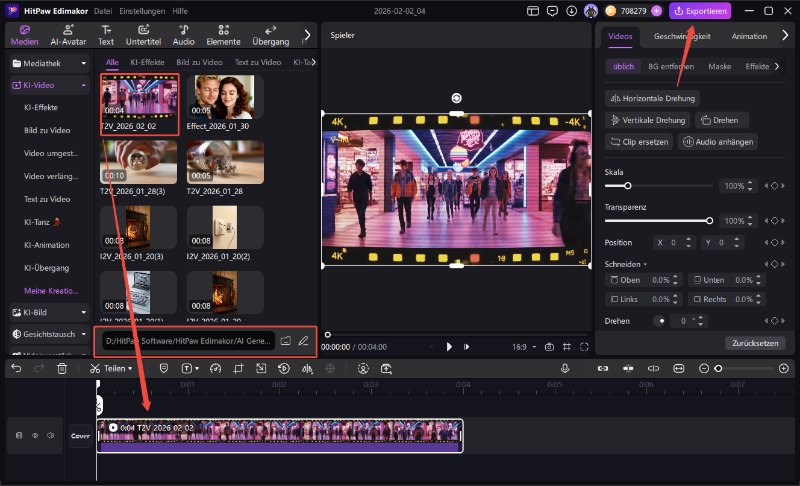
Task: Toggle the player grid overlay icon
Action: pyautogui.click(x=567, y=347)
